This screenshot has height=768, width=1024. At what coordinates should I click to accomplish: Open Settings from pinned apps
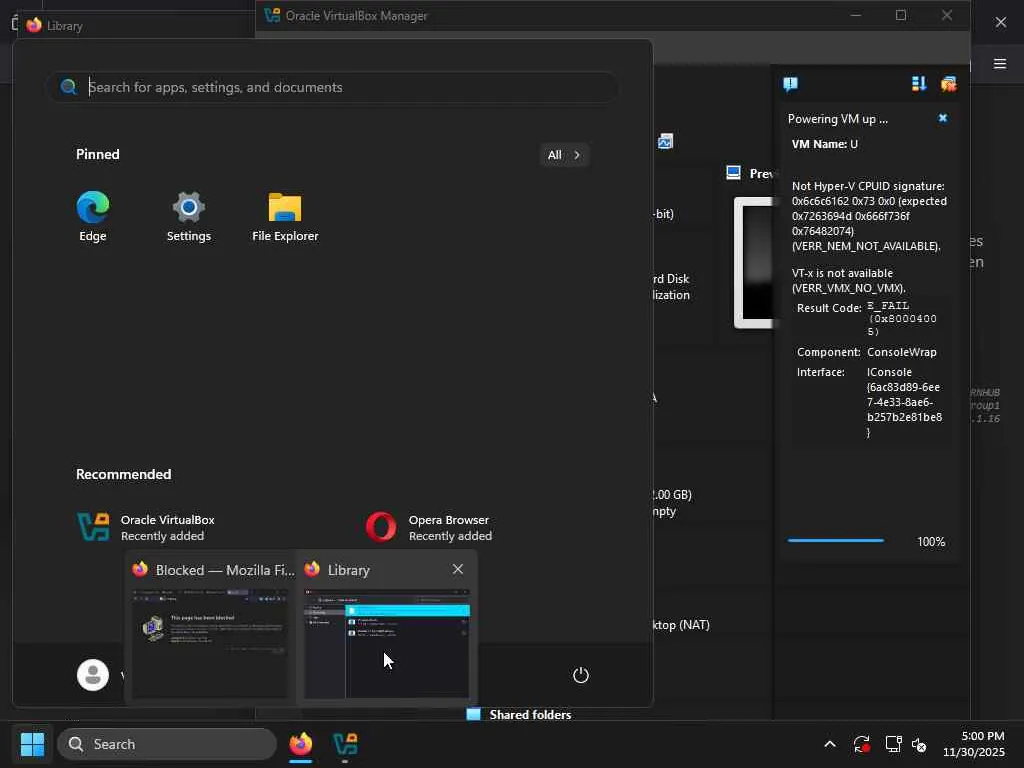[x=189, y=216]
